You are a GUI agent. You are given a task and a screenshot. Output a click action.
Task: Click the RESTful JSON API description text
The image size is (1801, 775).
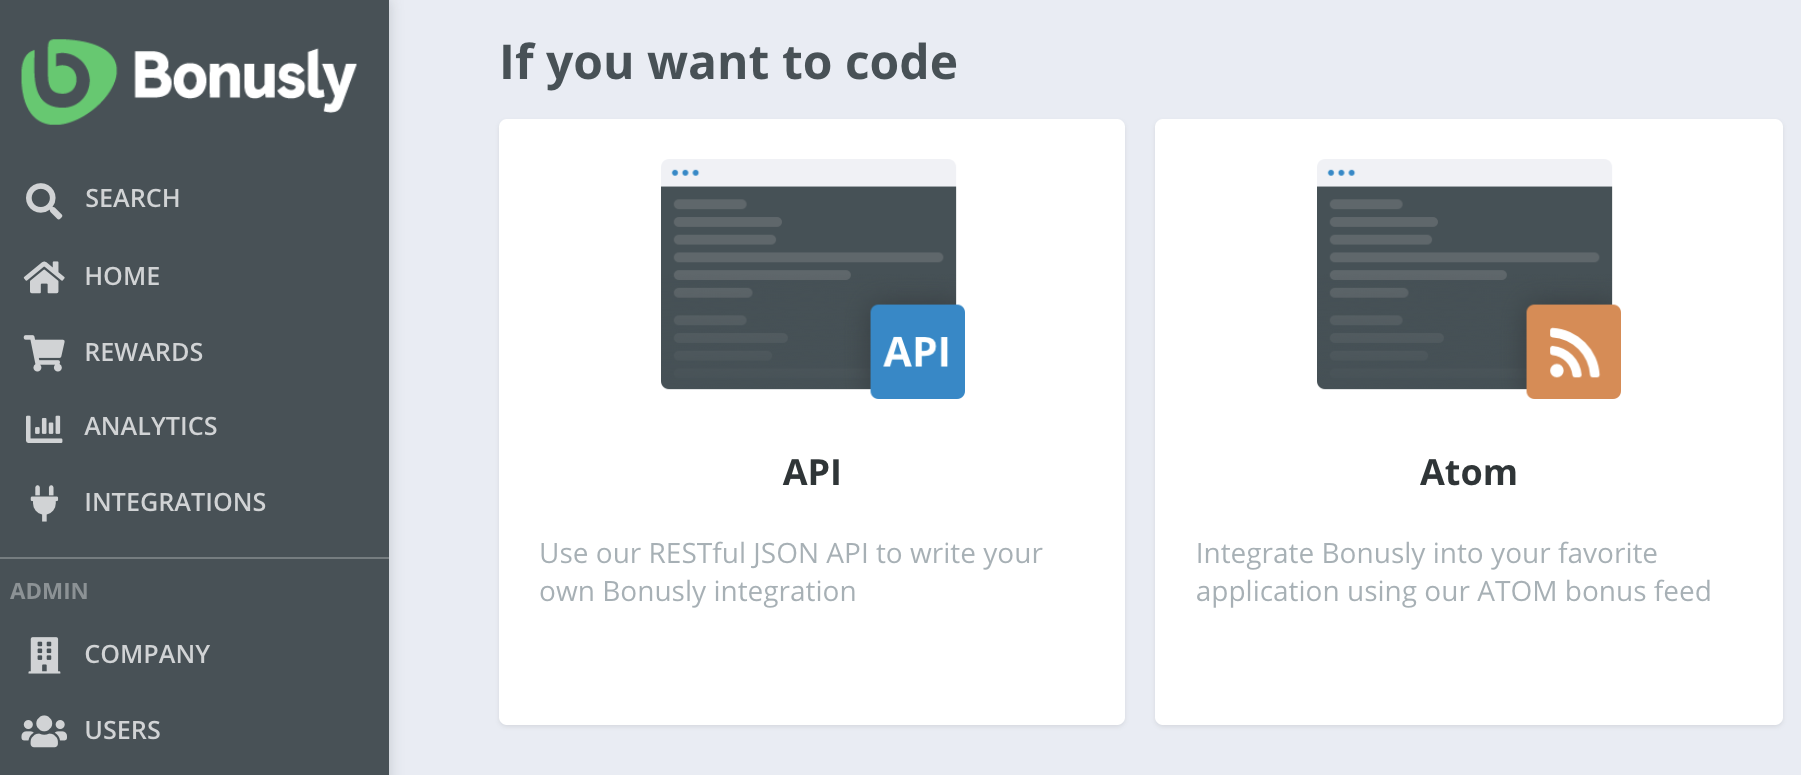tap(791, 572)
